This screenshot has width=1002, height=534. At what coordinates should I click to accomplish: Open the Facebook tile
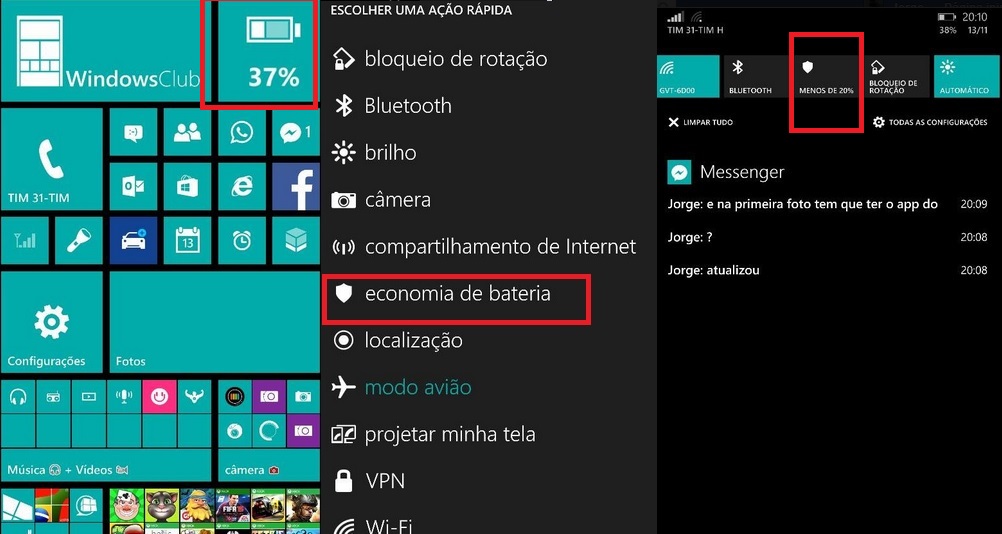(x=296, y=187)
